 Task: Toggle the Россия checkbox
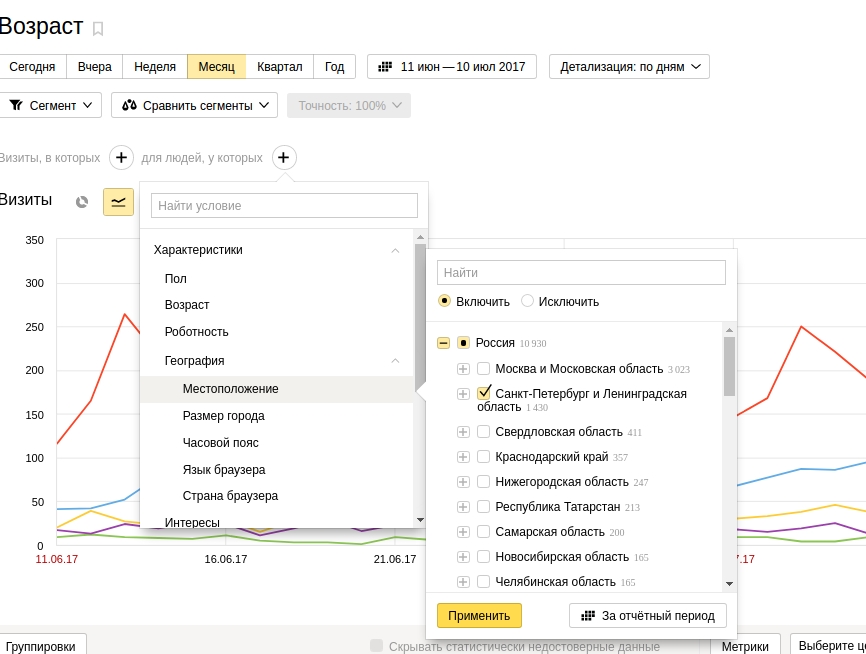464,343
